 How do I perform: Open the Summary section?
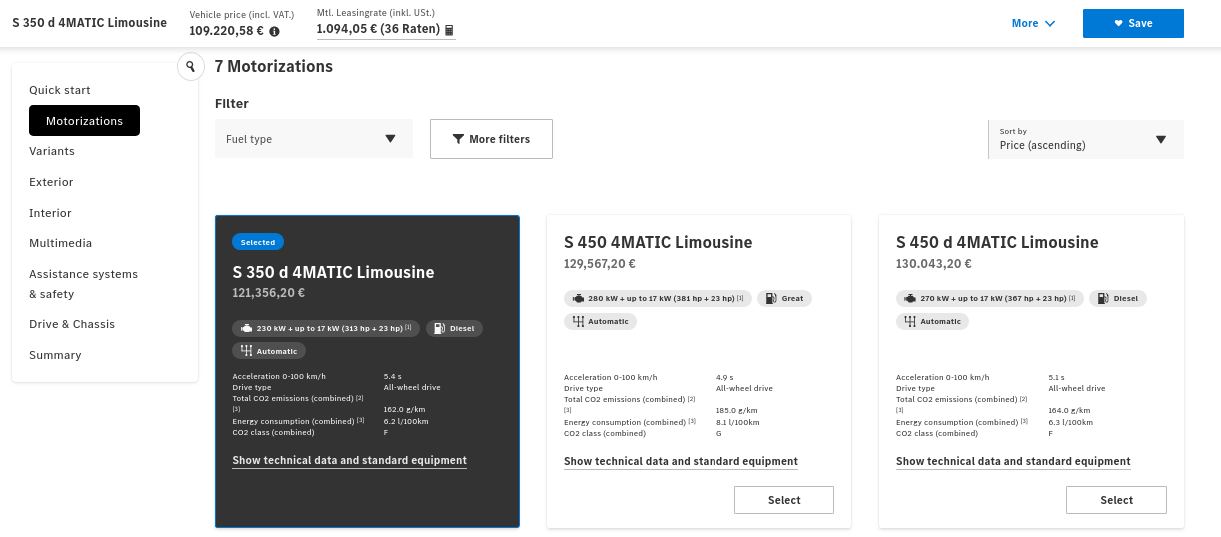click(x=55, y=355)
